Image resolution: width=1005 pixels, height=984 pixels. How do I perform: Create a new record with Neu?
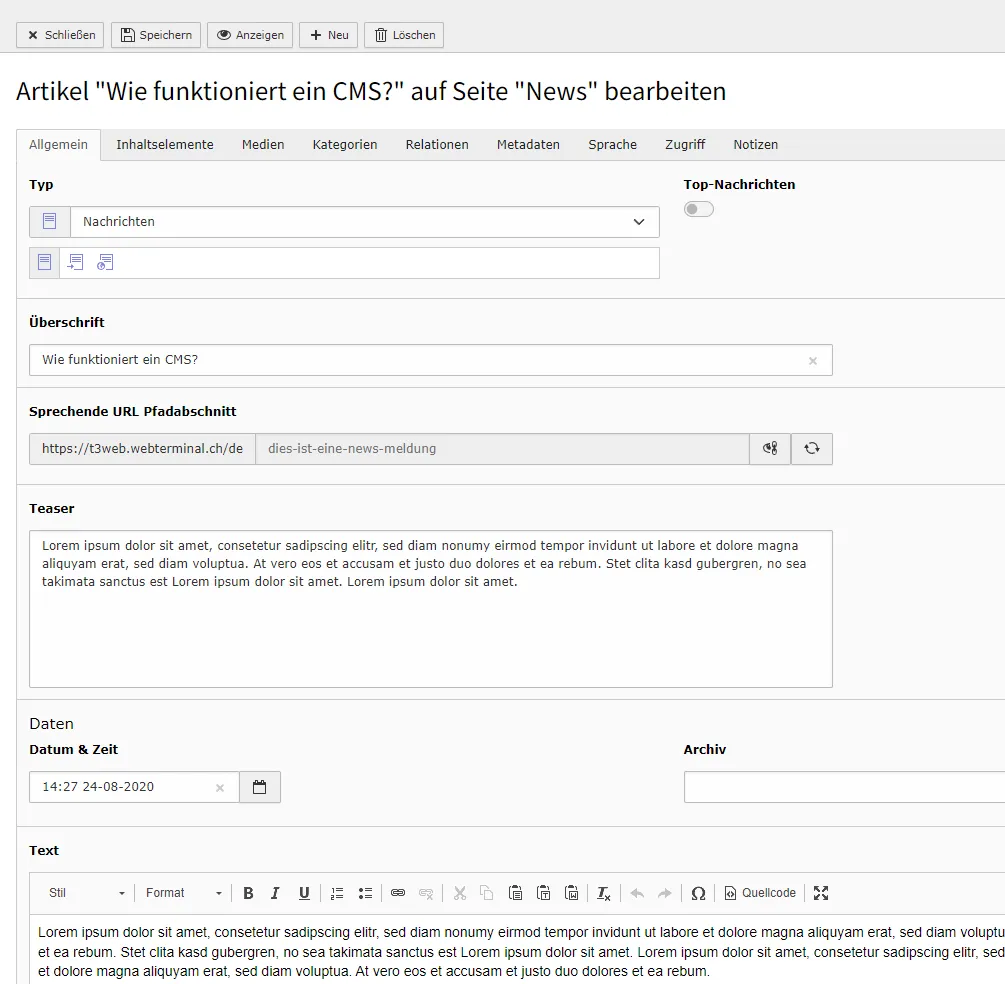click(329, 35)
